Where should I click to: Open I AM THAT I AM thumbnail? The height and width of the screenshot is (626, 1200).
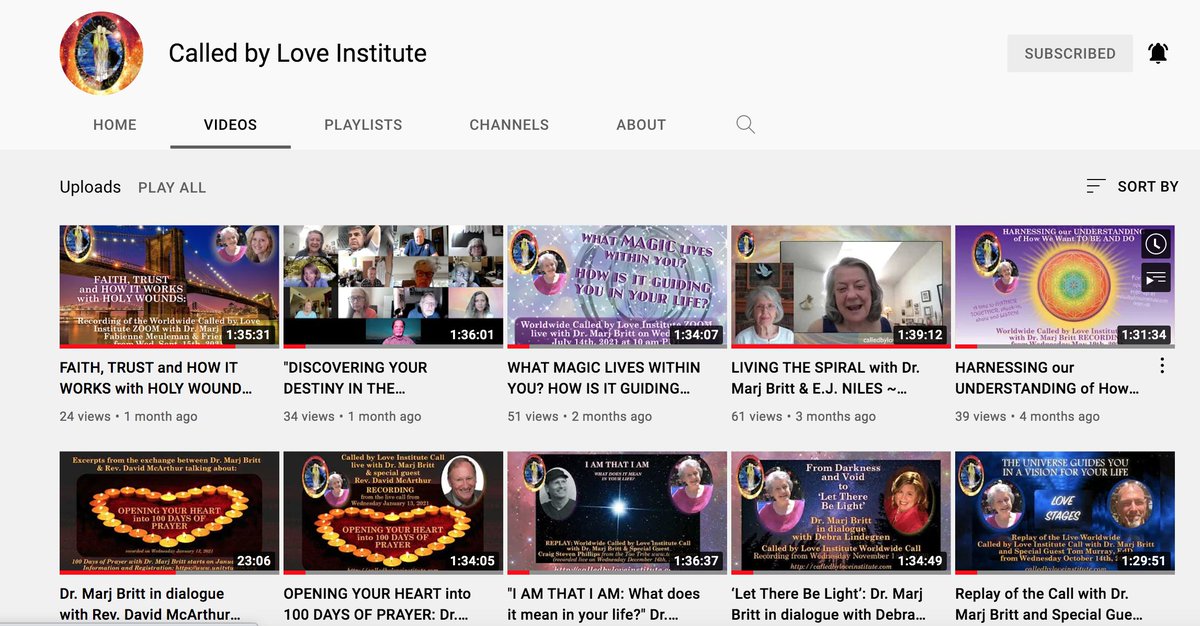(x=617, y=512)
